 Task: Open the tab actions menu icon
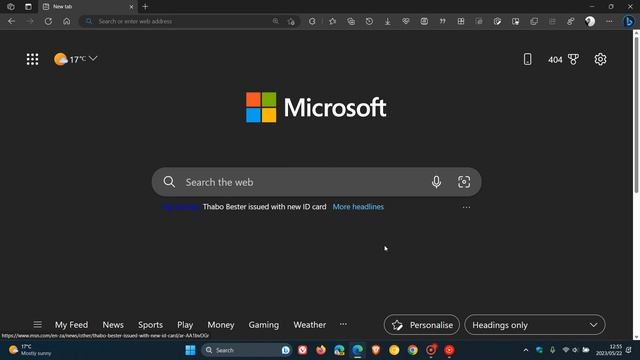tap(28, 7)
